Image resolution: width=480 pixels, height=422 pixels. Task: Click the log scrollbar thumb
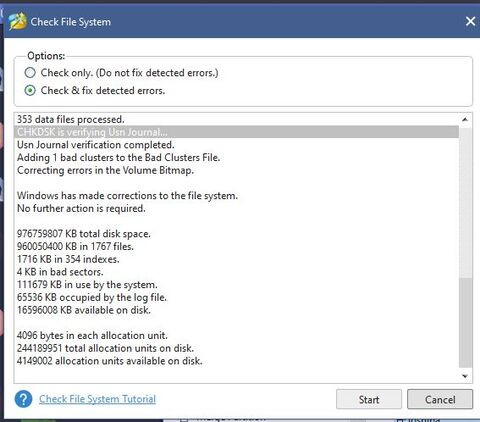coord(465,322)
